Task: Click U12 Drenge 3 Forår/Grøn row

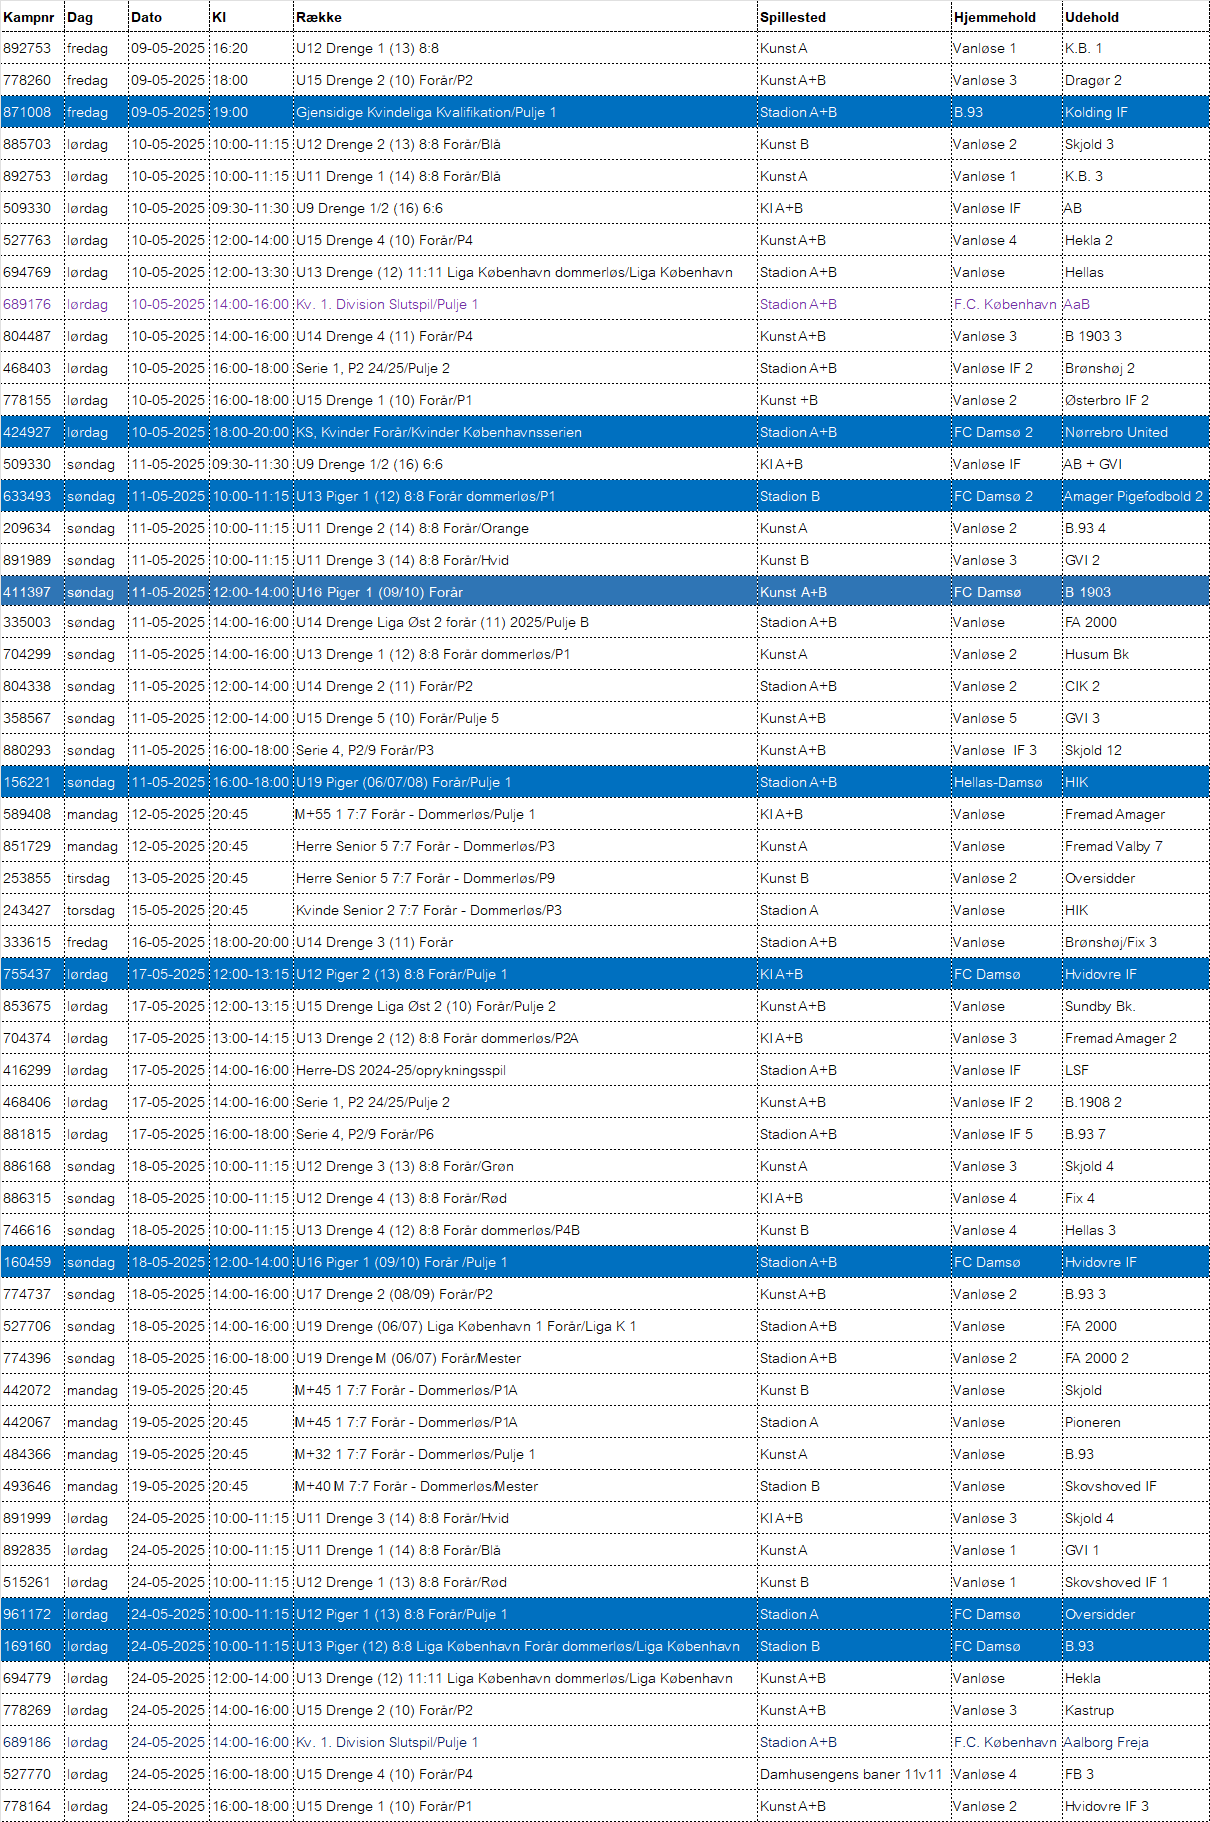Action: [x=605, y=1166]
